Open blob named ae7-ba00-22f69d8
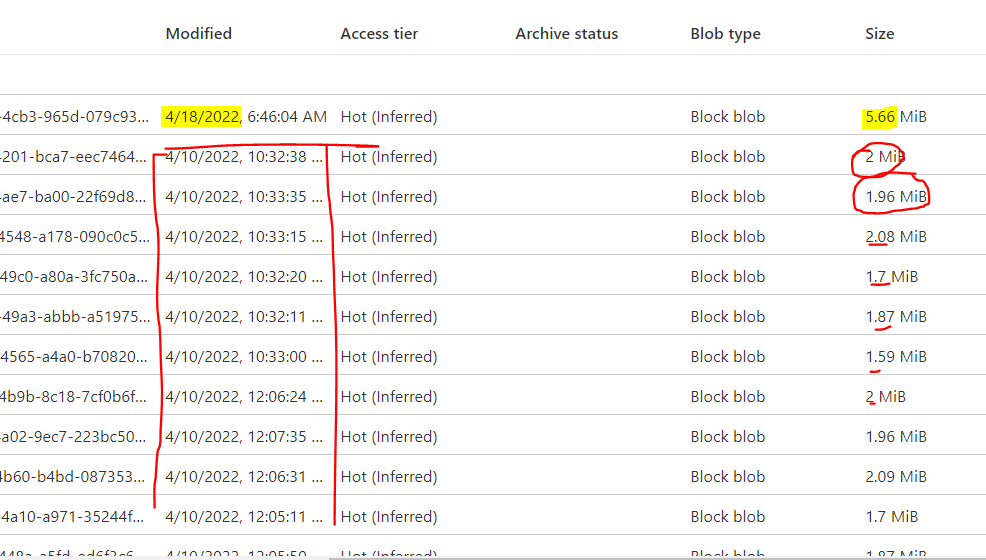The height and width of the screenshot is (560, 986). [x=73, y=197]
